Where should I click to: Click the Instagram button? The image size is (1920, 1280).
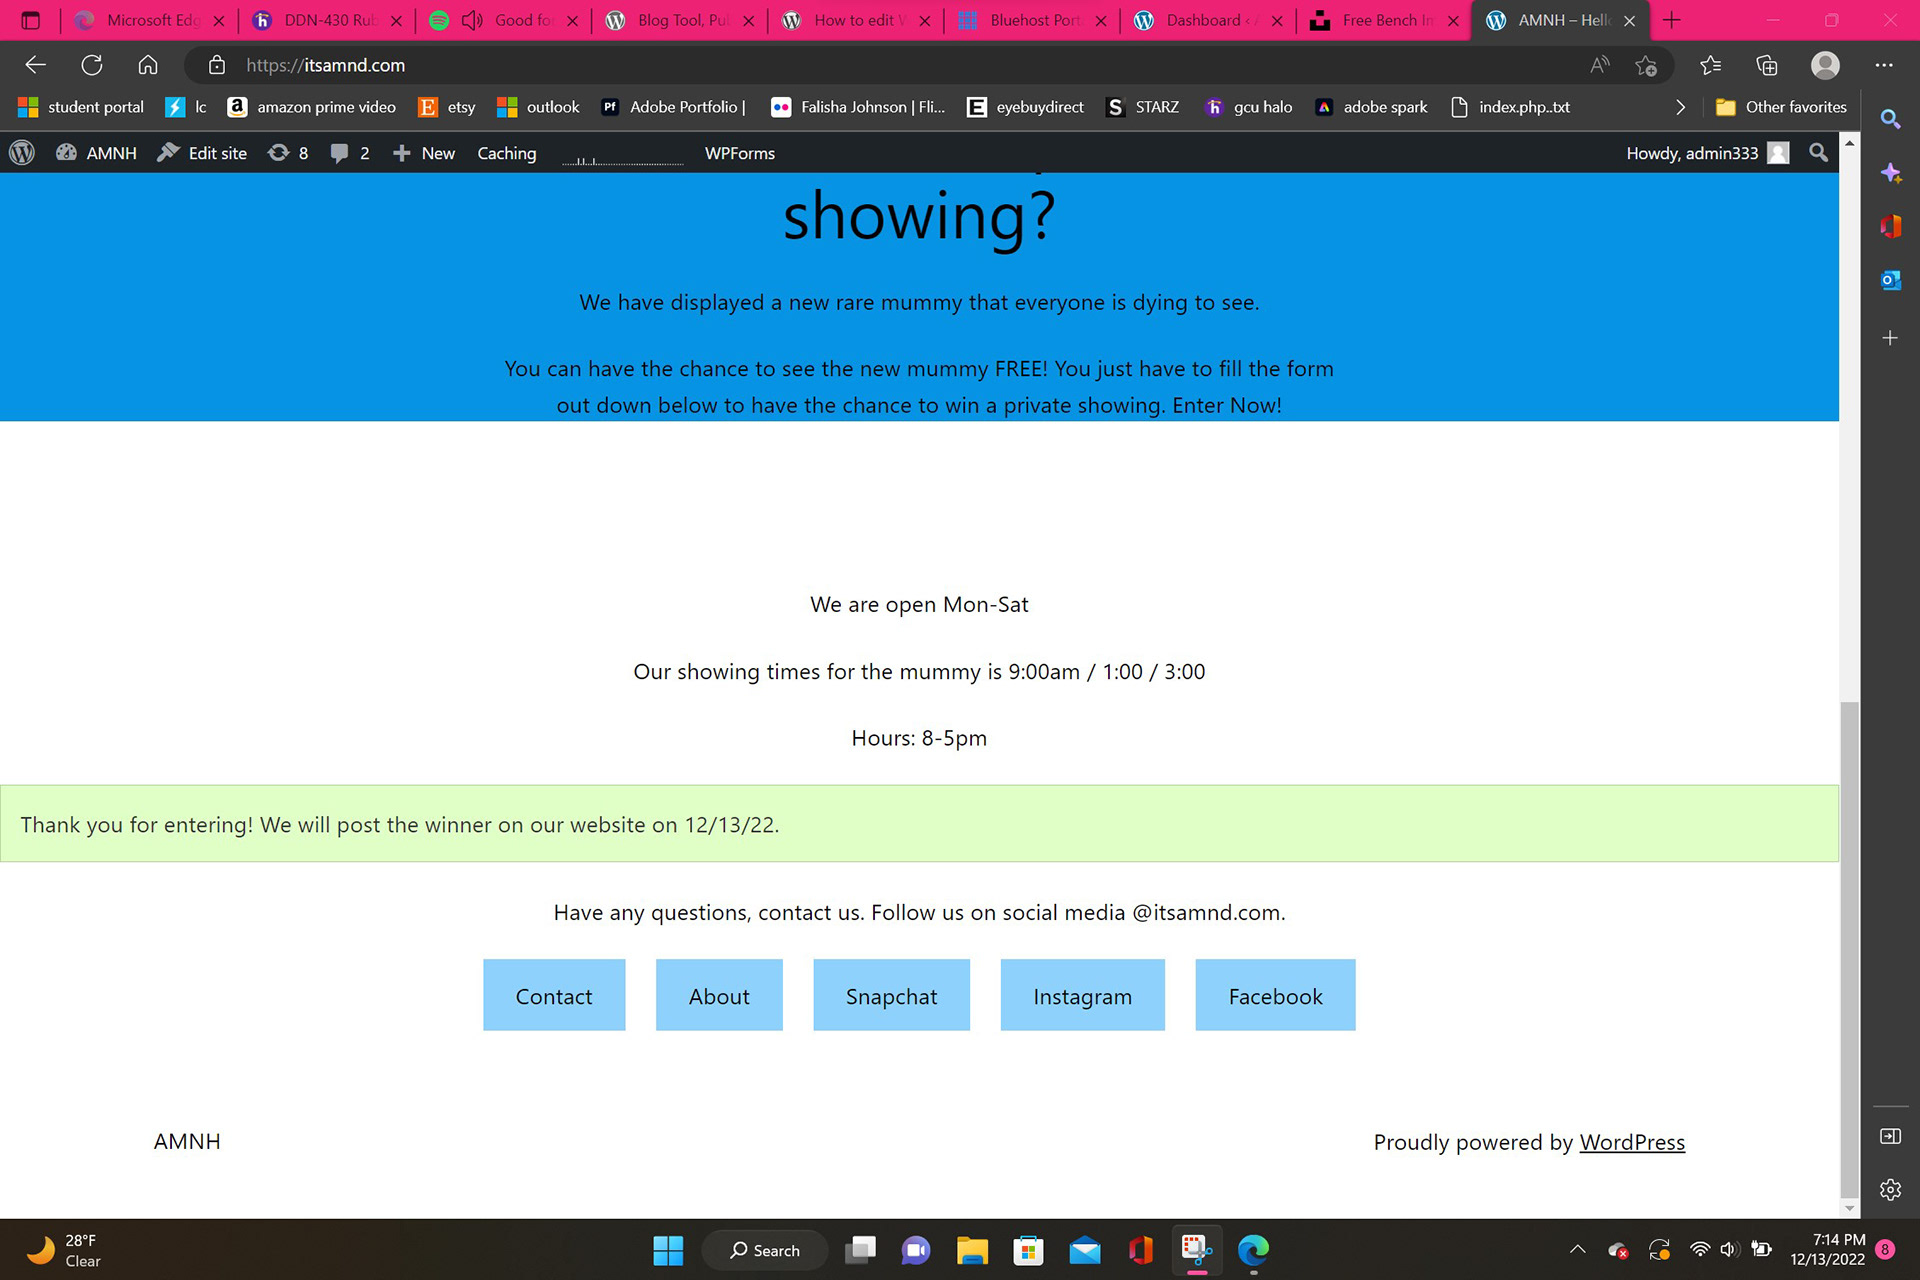(x=1082, y=996)
